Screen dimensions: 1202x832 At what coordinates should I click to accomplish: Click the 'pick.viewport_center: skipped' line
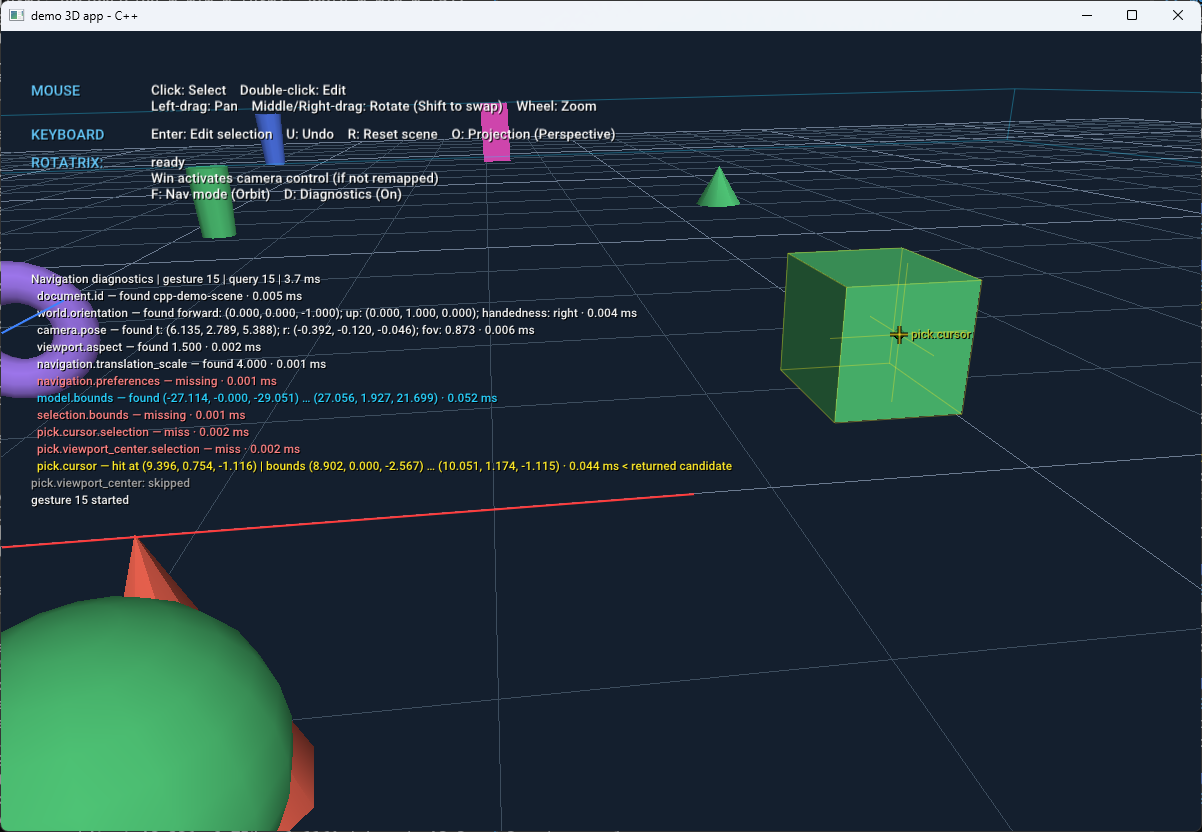pos(110,483)
